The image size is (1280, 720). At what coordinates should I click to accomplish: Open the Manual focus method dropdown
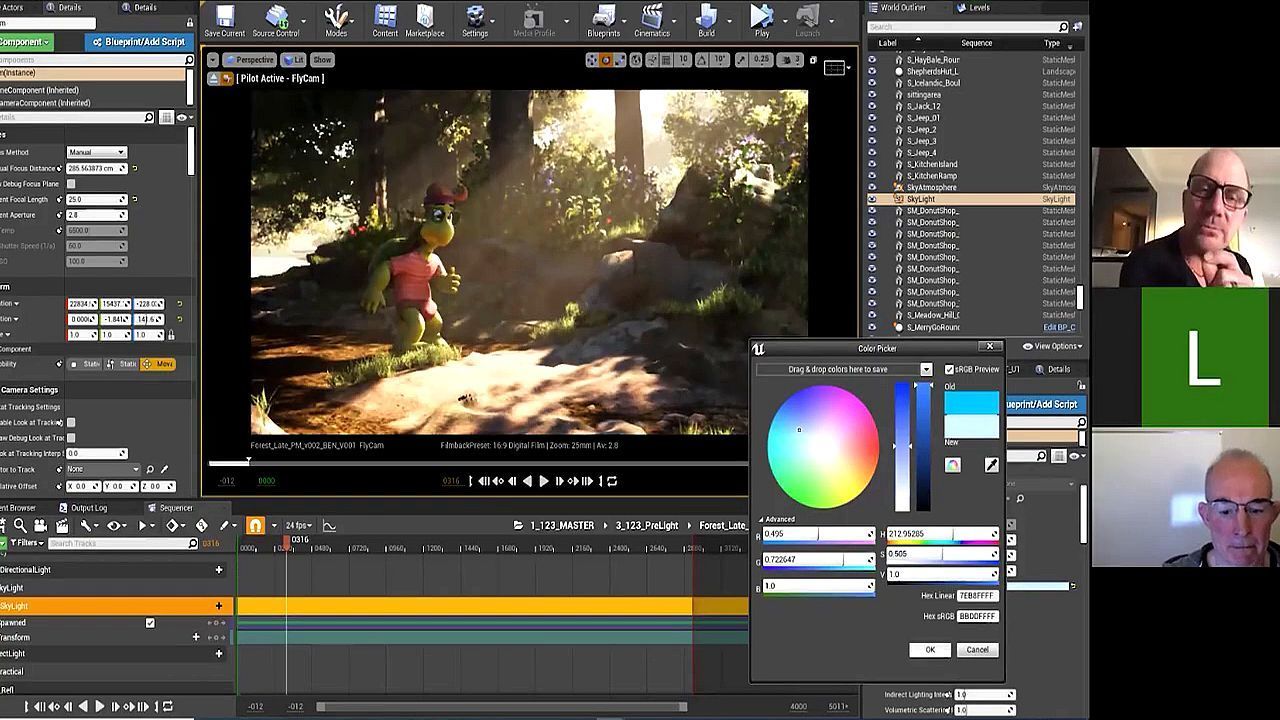pyautogui.click(x=97, y=152)
